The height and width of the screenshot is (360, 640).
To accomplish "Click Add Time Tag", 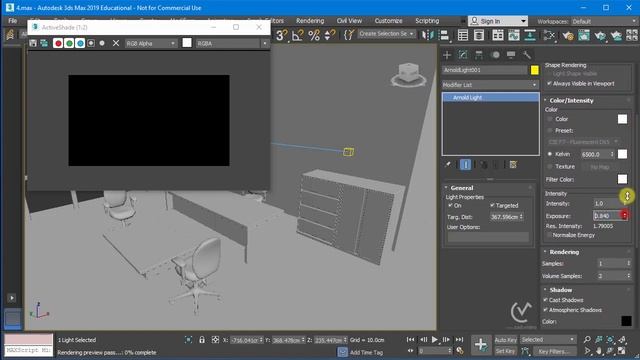I will [366, 352].
